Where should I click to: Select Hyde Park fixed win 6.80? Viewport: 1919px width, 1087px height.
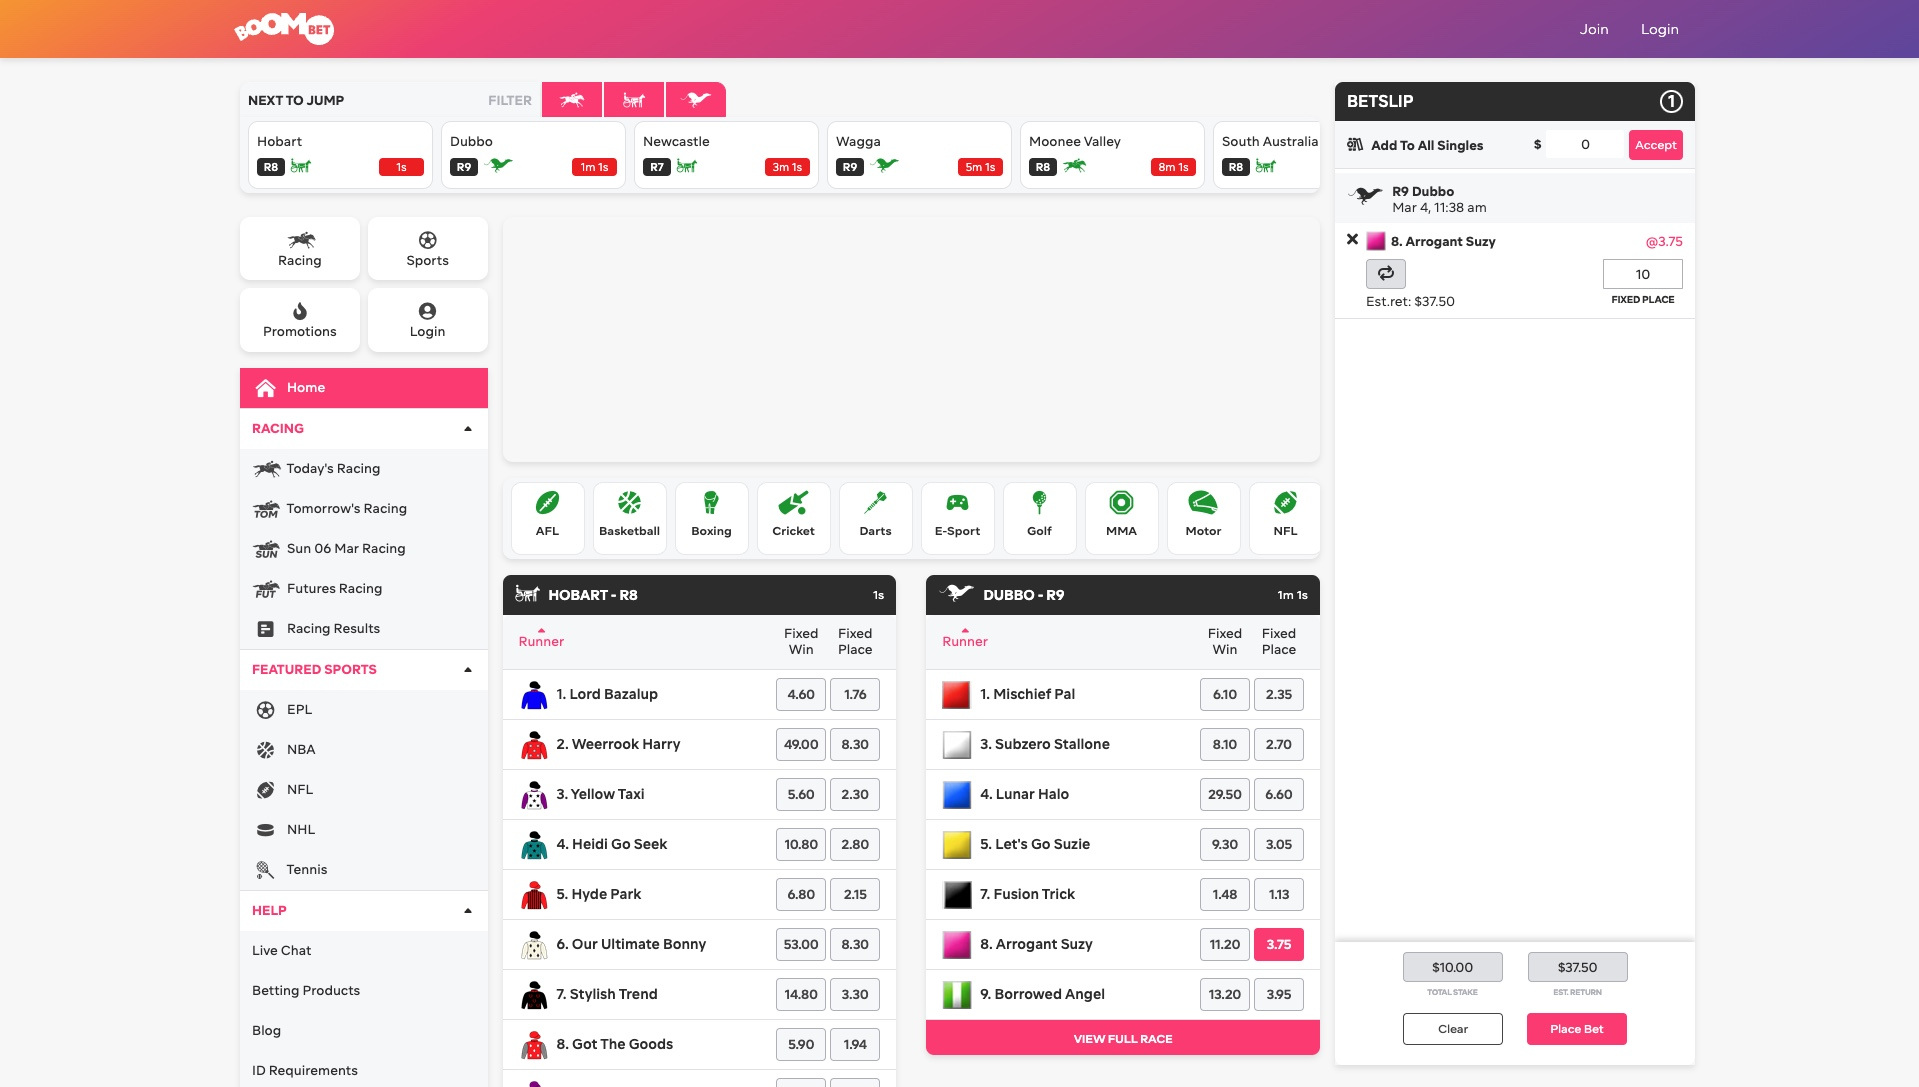point(801,894)
